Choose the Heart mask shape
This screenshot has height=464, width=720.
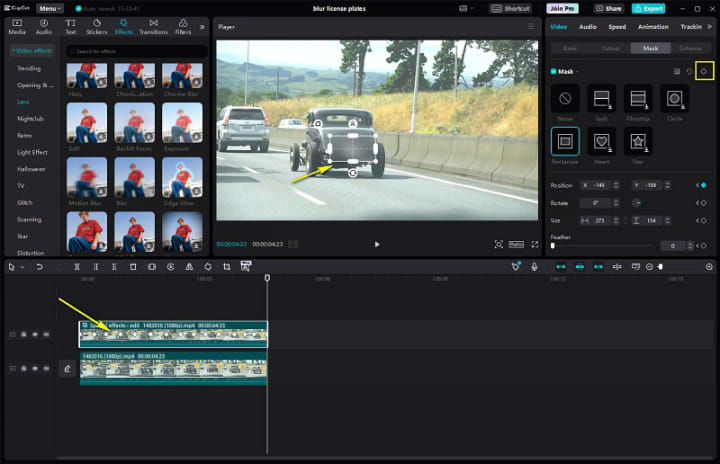pos(601,142)
